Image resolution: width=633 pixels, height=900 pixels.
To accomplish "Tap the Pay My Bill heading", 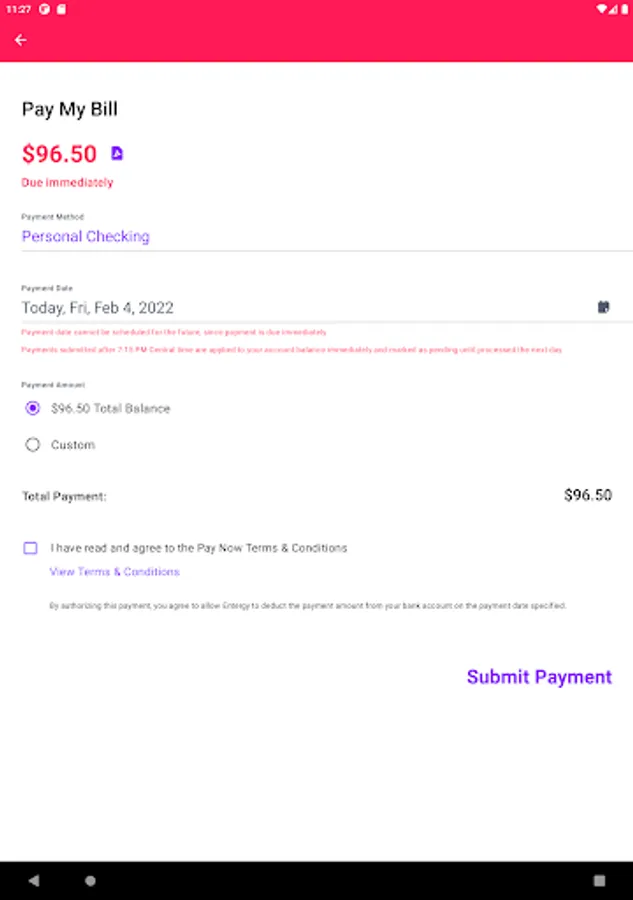I will [x=70, y=109].
